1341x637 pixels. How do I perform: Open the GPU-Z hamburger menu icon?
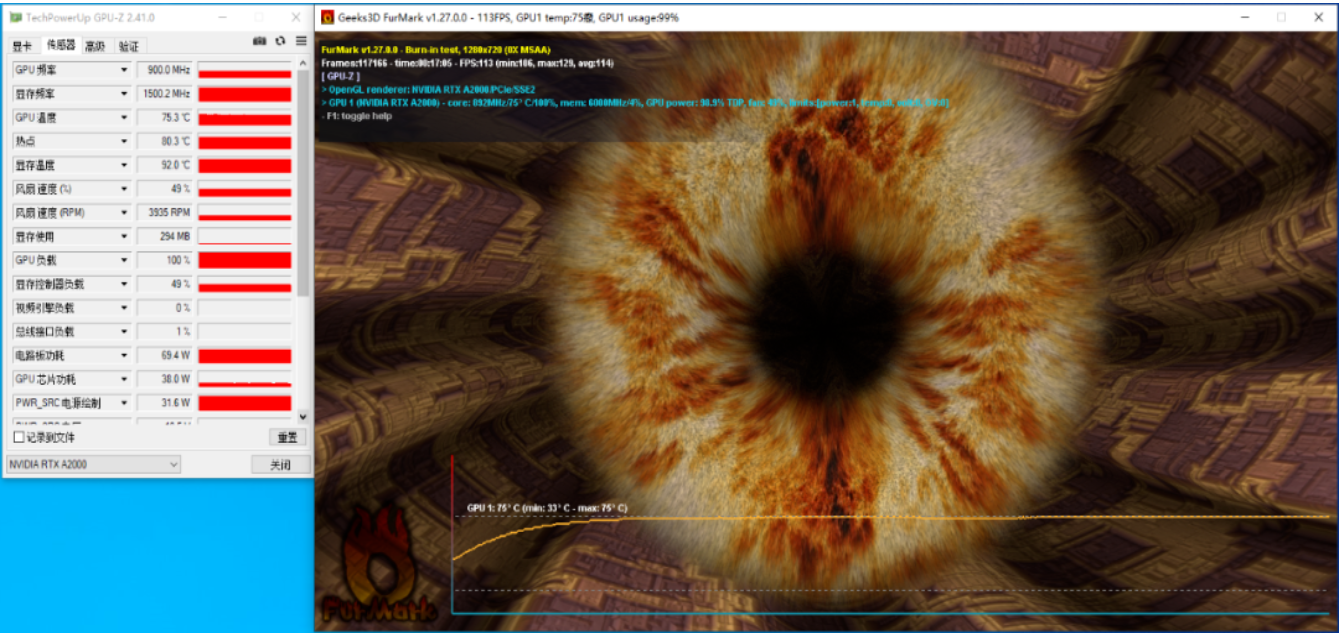click(x=299, y=41)
